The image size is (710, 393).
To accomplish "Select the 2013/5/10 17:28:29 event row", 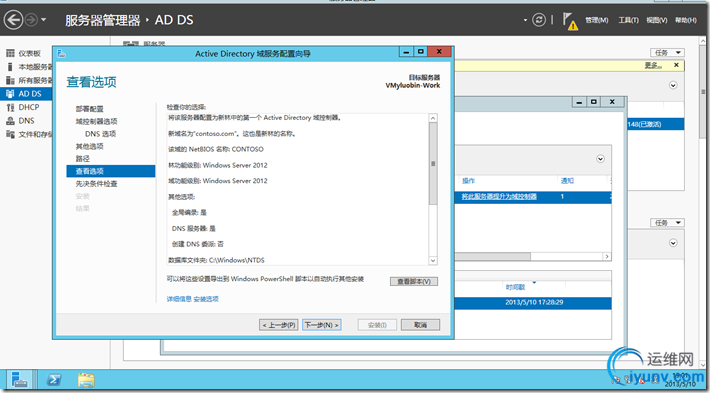I will click(532, 303).
